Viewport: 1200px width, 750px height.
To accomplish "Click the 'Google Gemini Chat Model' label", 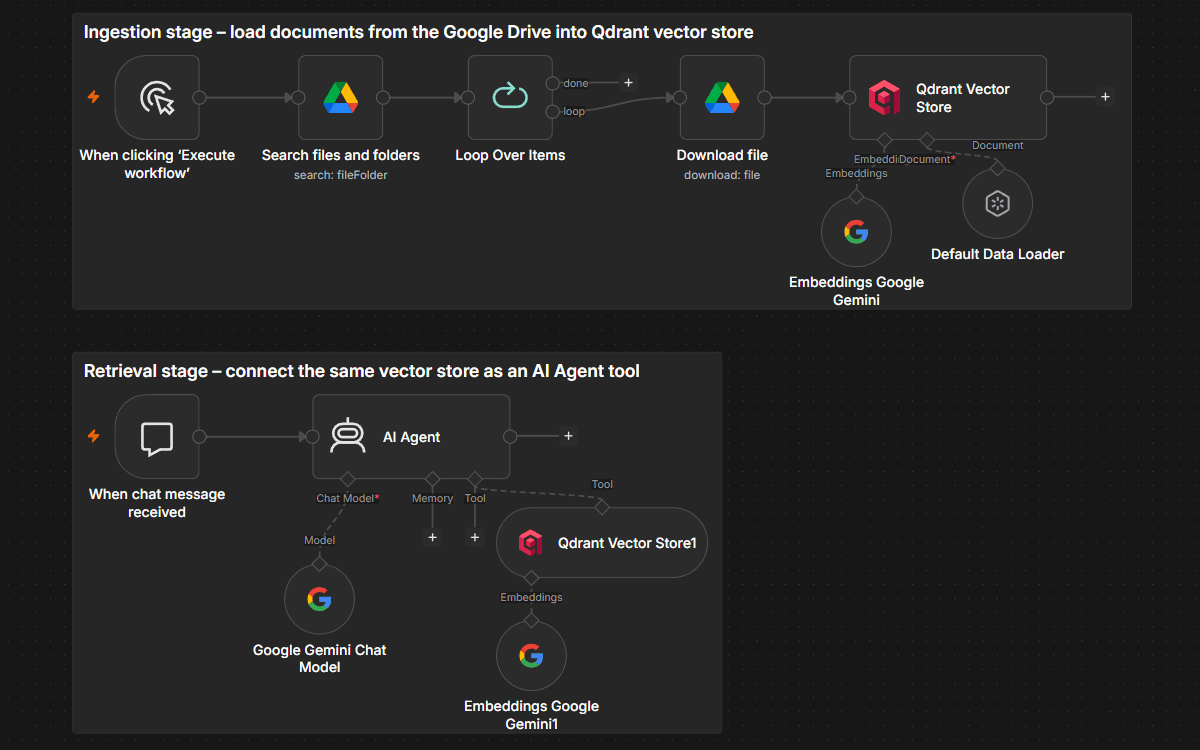I will click(319, 658).
